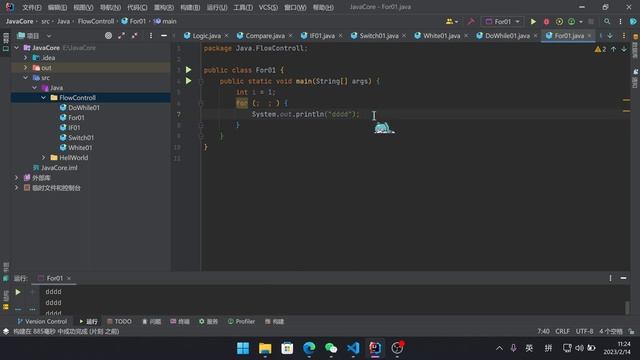Open the Profiler tool window
The width and height of the screenshot is (640, 360).
(241, 322)
